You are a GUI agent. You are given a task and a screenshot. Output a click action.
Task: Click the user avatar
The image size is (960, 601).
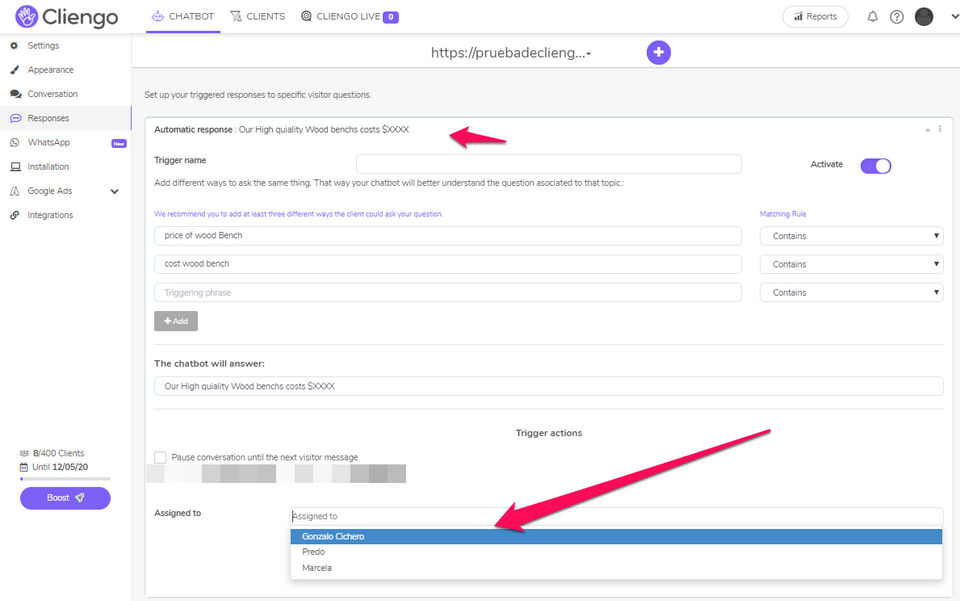923,17
